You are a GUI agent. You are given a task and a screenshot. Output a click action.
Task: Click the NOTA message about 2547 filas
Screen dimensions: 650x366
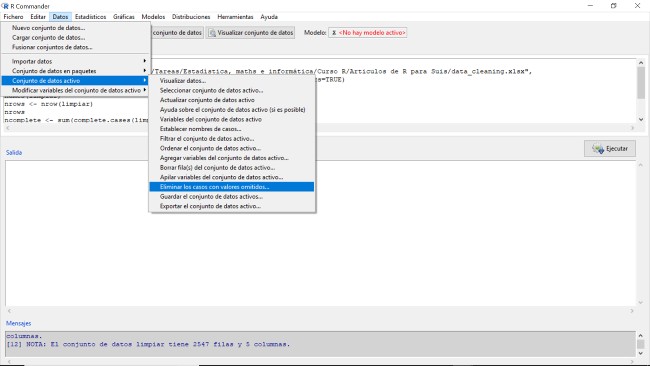[x=148, y=344]
